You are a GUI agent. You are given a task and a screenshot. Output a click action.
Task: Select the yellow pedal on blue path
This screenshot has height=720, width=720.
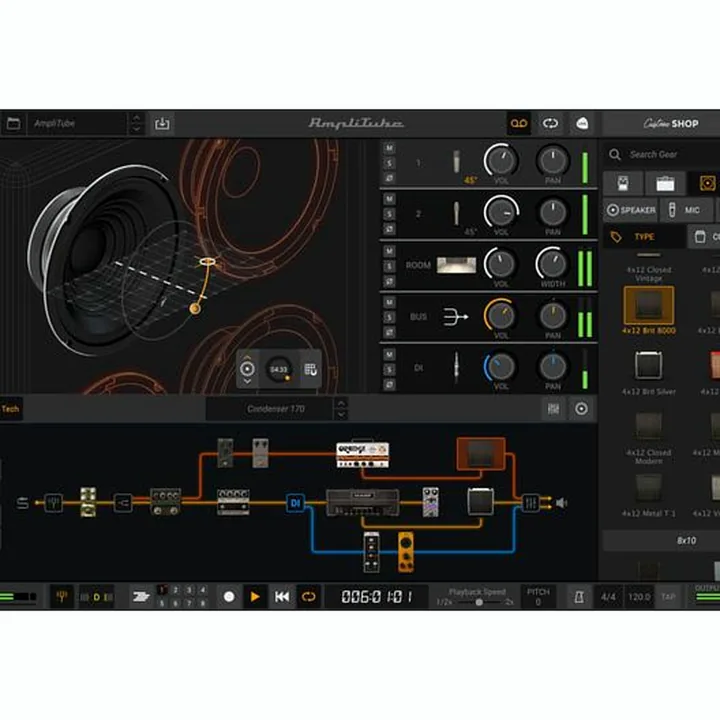point(405,551)
